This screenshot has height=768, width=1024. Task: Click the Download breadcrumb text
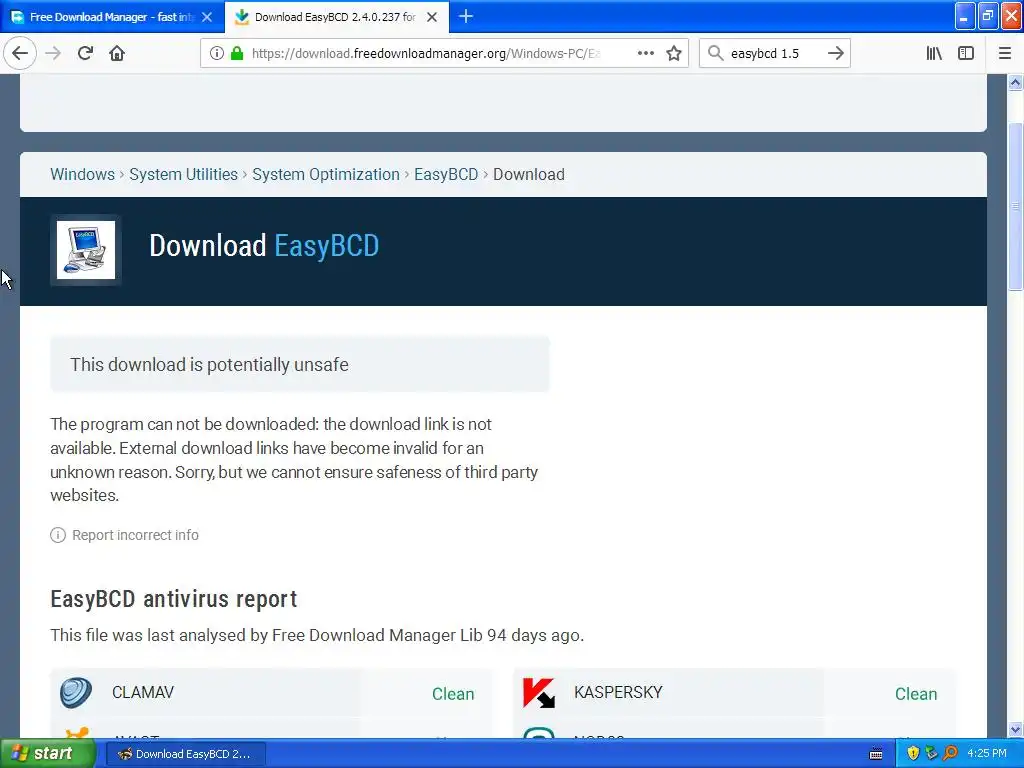tap(529, 174)
